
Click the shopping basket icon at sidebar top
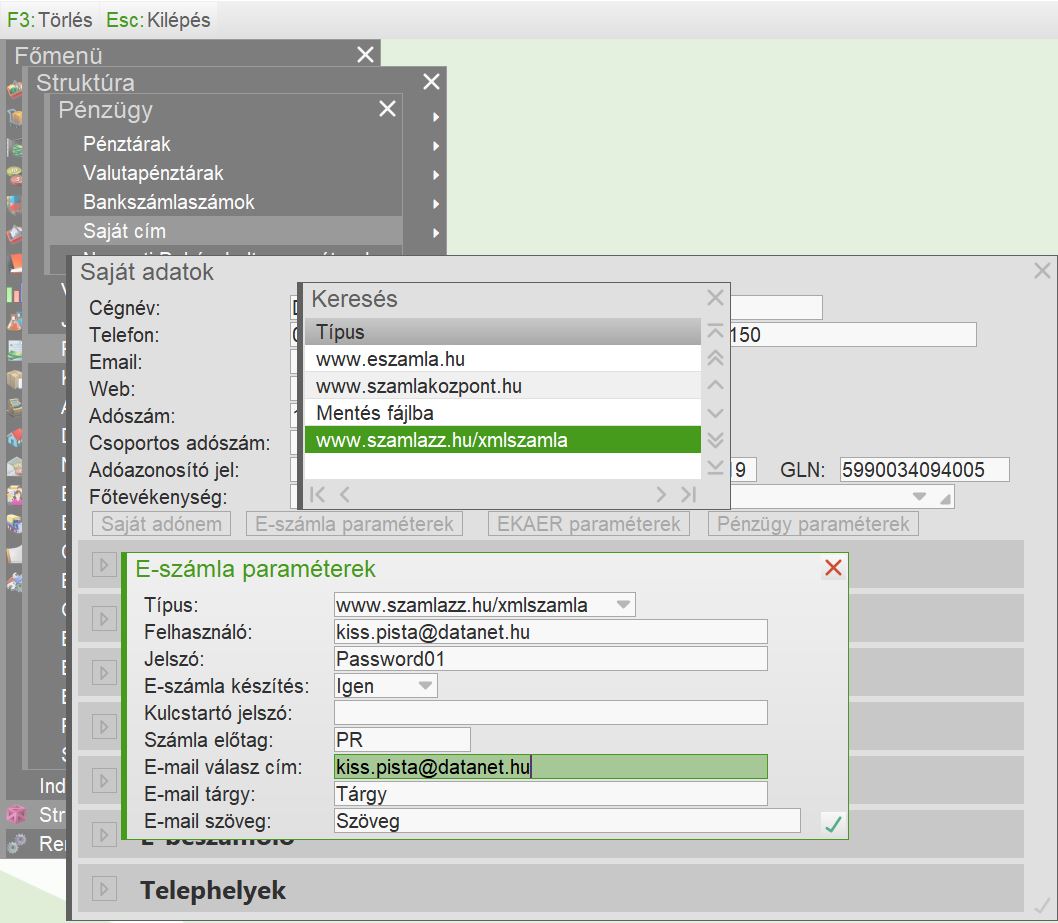pos(14,89)
